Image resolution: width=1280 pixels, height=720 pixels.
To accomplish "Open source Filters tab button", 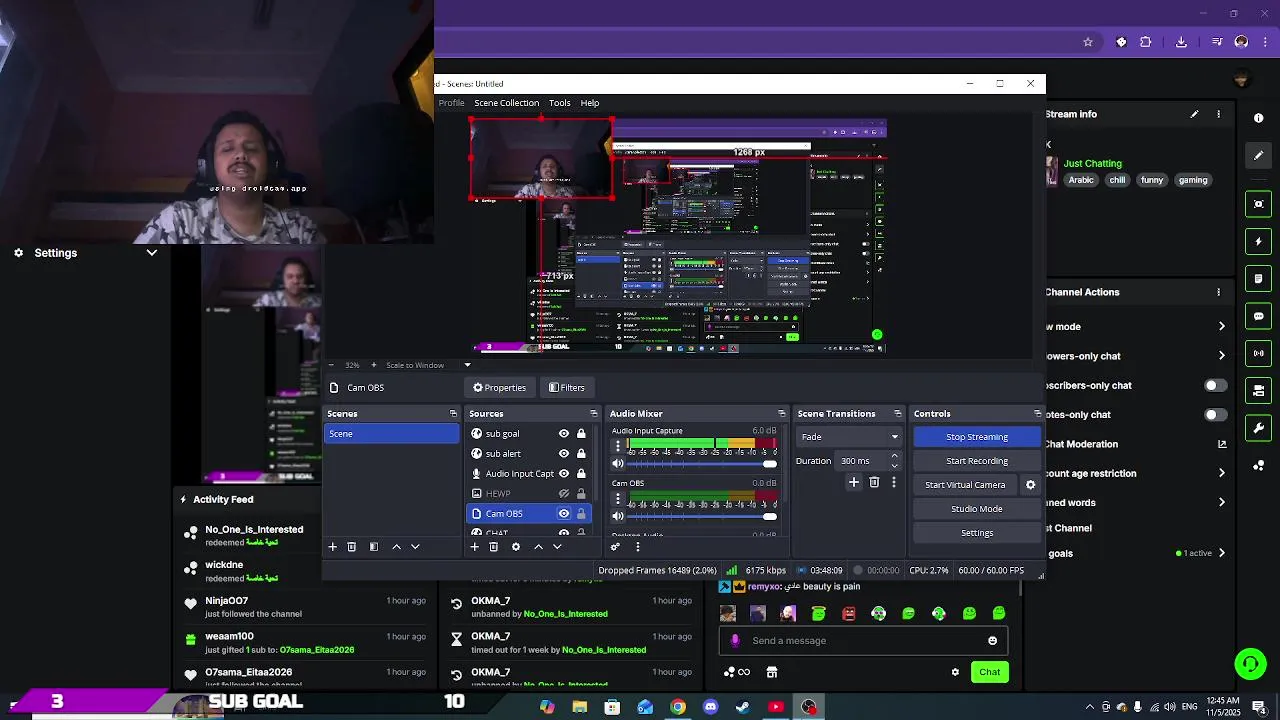I will [567, 388].
